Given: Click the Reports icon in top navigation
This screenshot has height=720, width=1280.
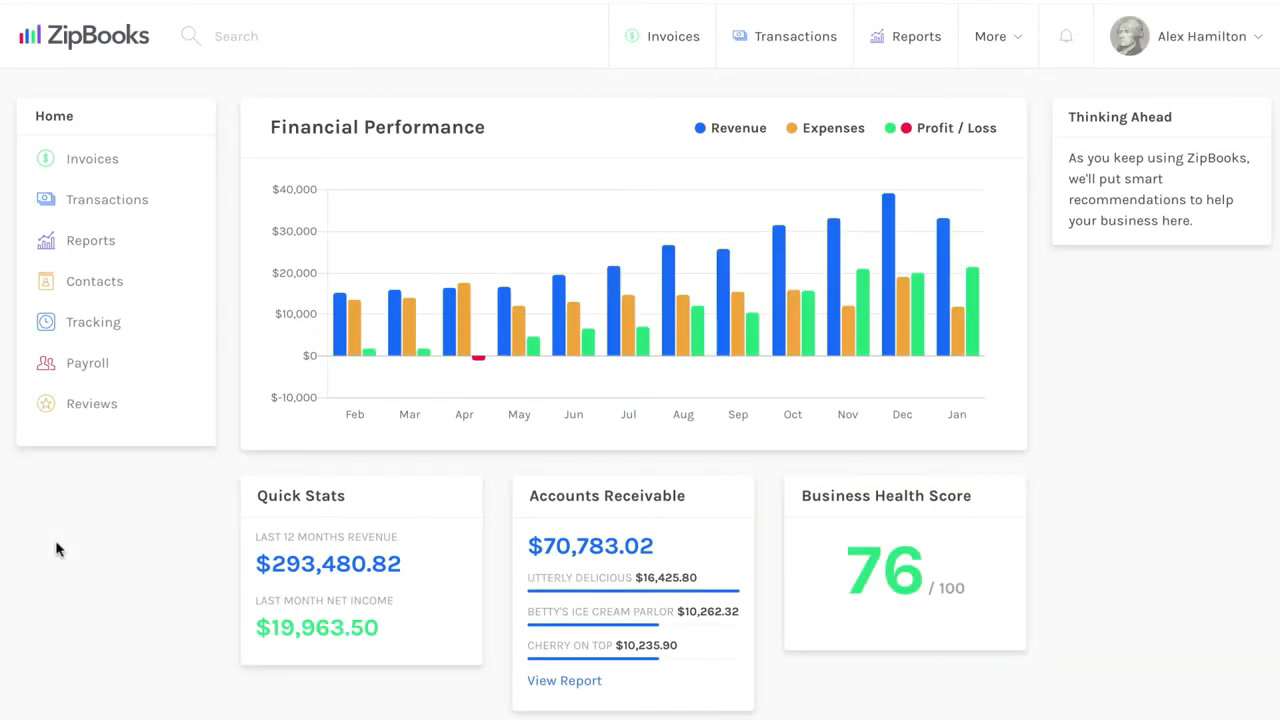Looking at the screenshot, I should (x=877, y=36).
